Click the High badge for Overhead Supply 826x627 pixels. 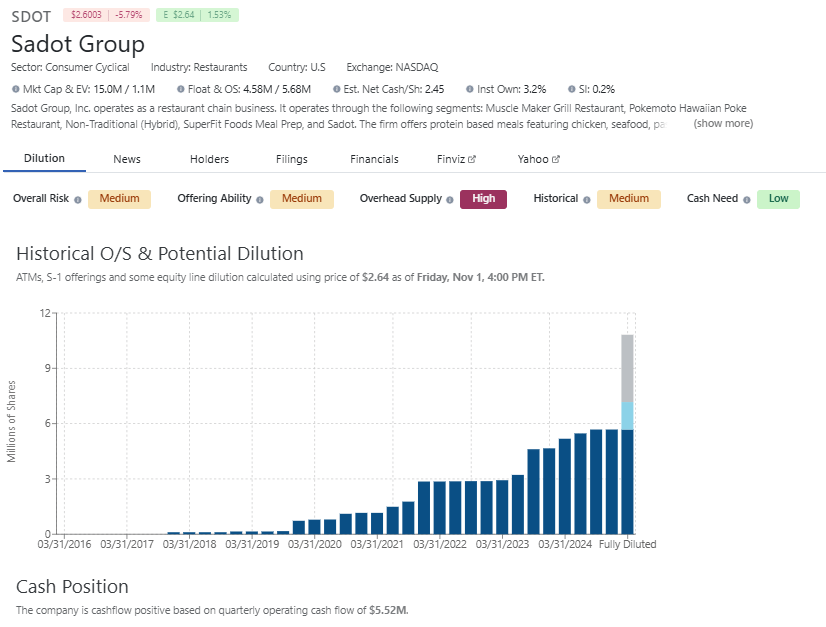pyautogui.click(x=483, y=199)
